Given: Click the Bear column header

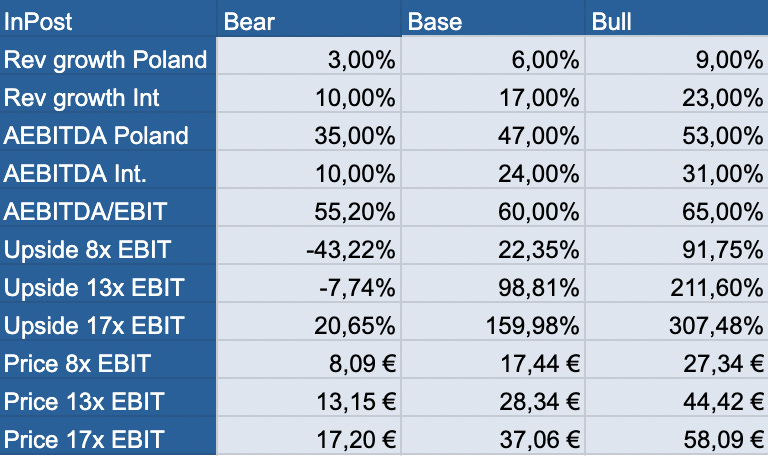Looking at the screenshot, I should (309, 18).
